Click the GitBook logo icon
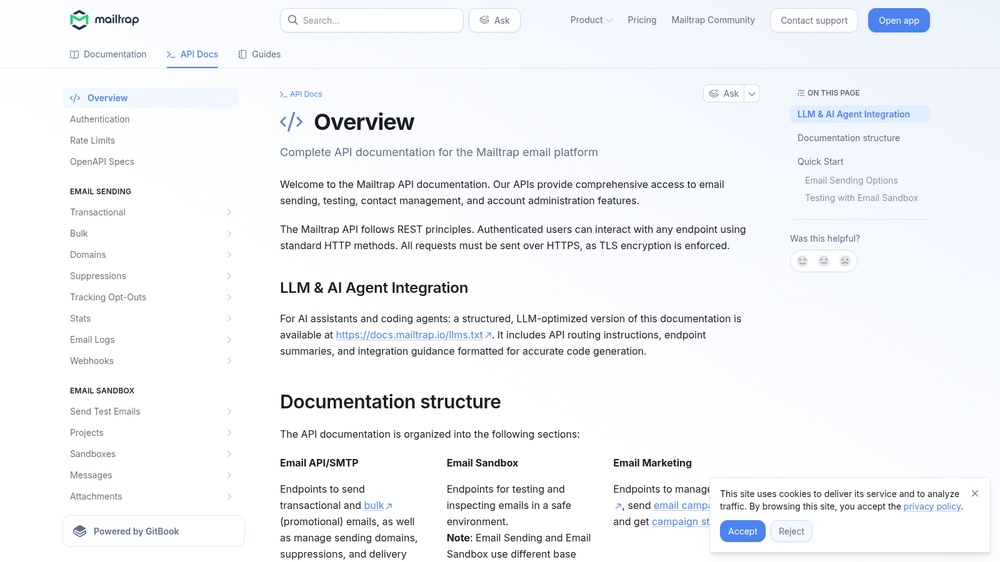 point(80,531)
